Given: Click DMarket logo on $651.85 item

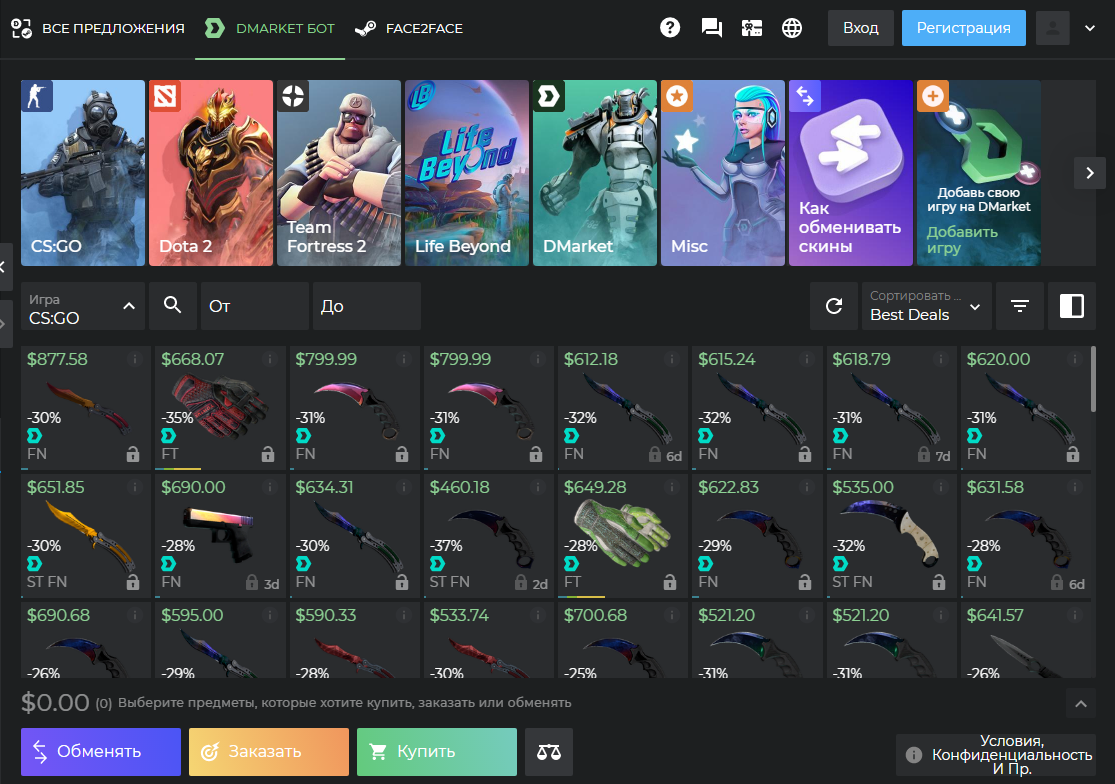Looking at the screenshot, I should coord(34,564).
